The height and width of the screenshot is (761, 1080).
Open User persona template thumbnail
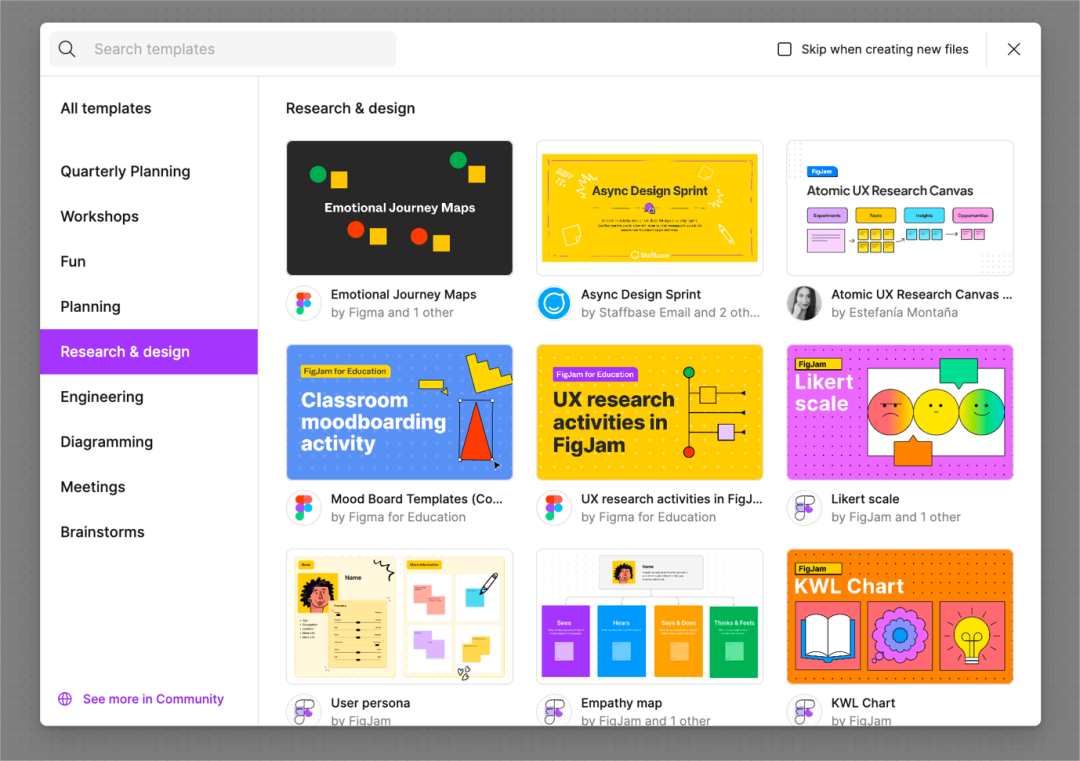[x=399, y=616]
